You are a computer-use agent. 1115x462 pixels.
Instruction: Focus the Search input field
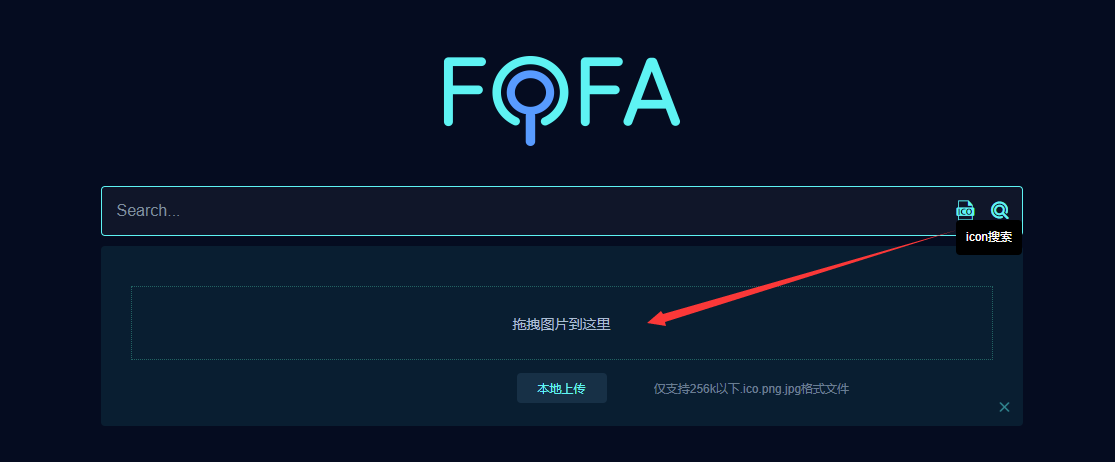(x=520, y=211)
